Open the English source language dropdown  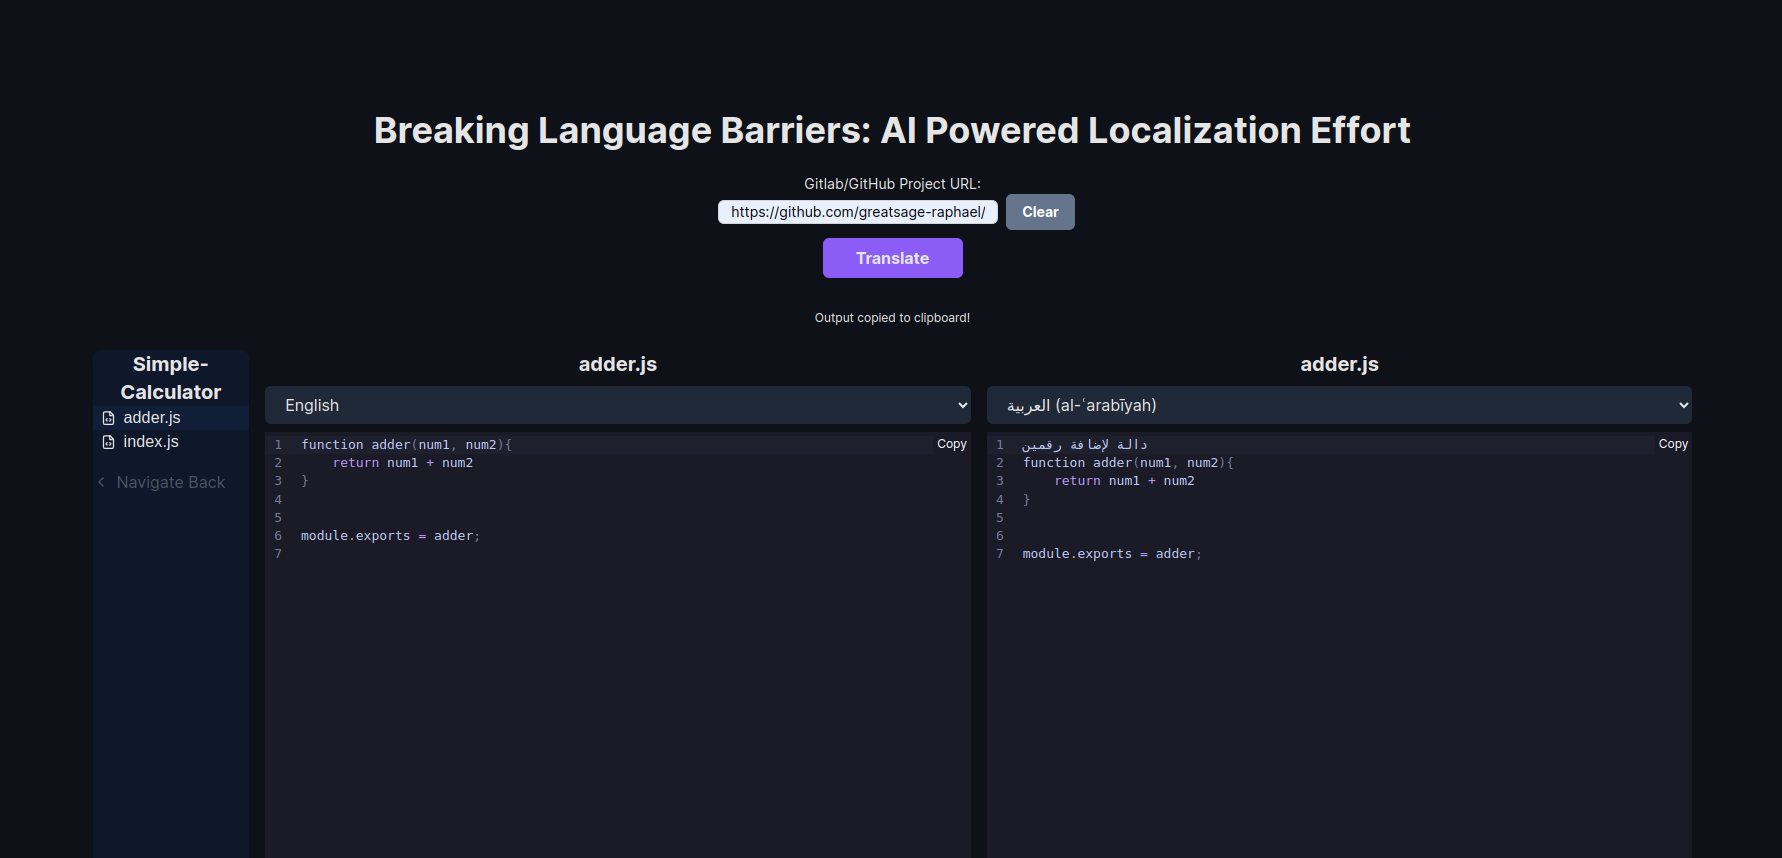pyautogui.click(x=618, y=405)
